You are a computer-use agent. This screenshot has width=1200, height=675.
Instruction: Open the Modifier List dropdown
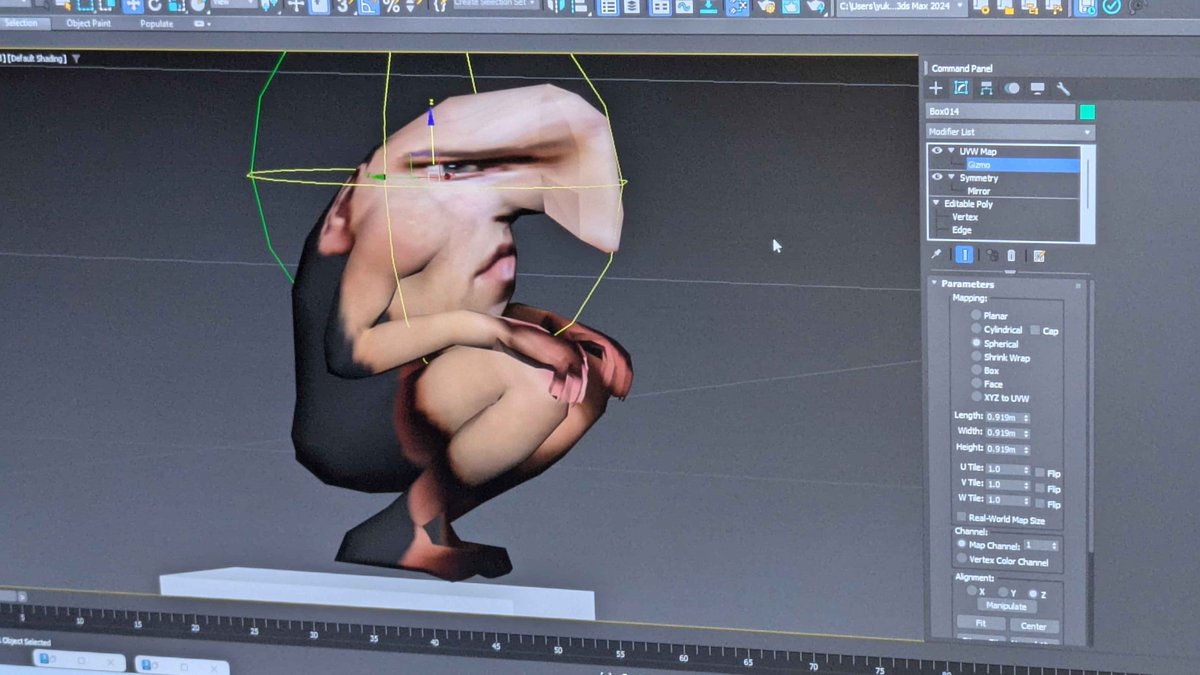coord(1010,132)
